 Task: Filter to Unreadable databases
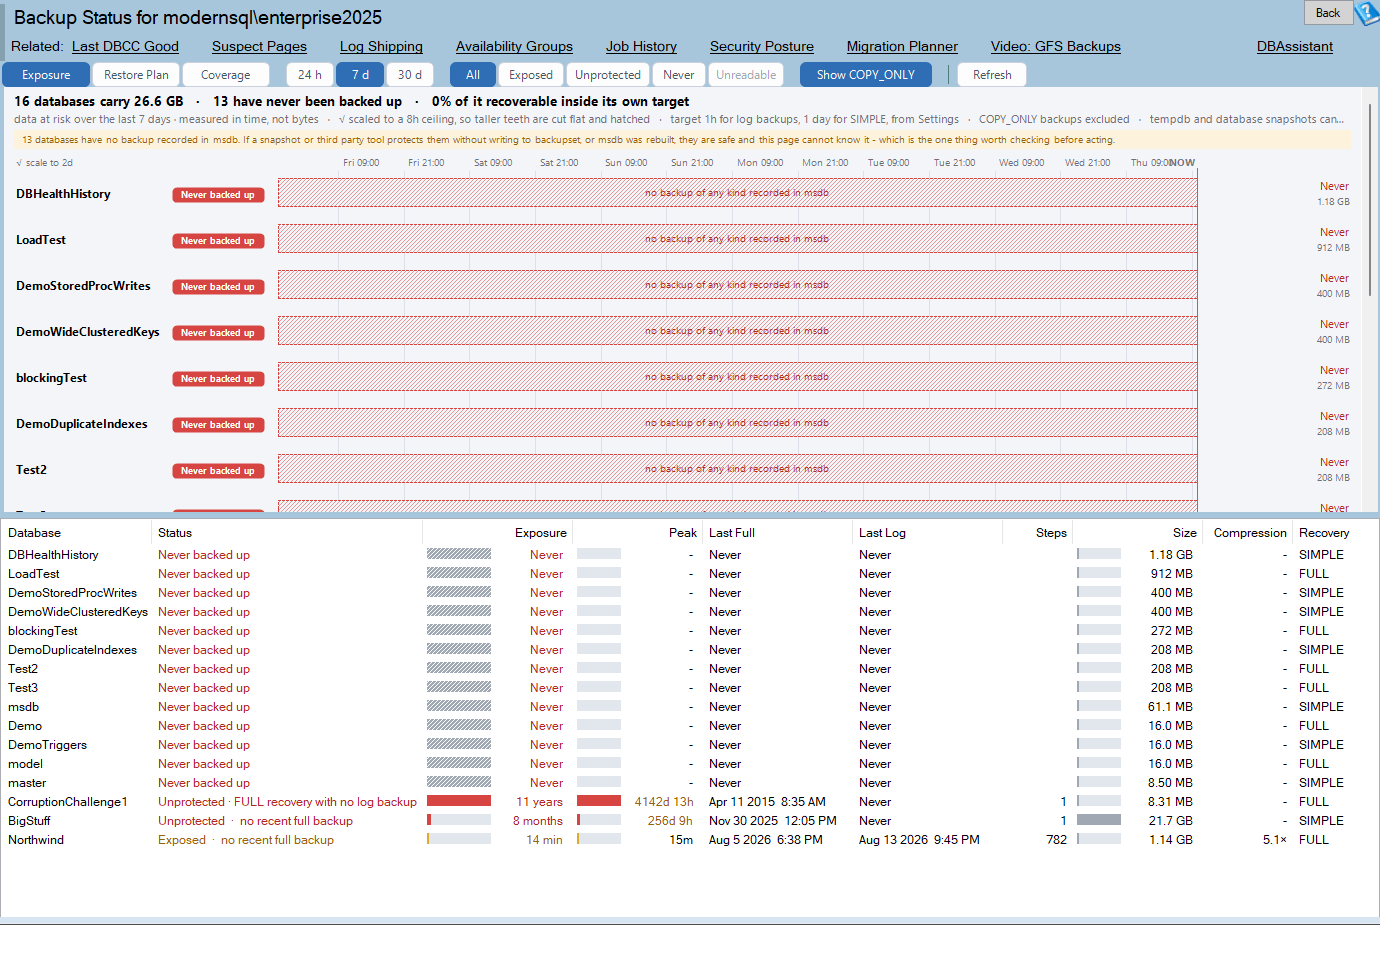pyautogui.click(x=746, y=75)
